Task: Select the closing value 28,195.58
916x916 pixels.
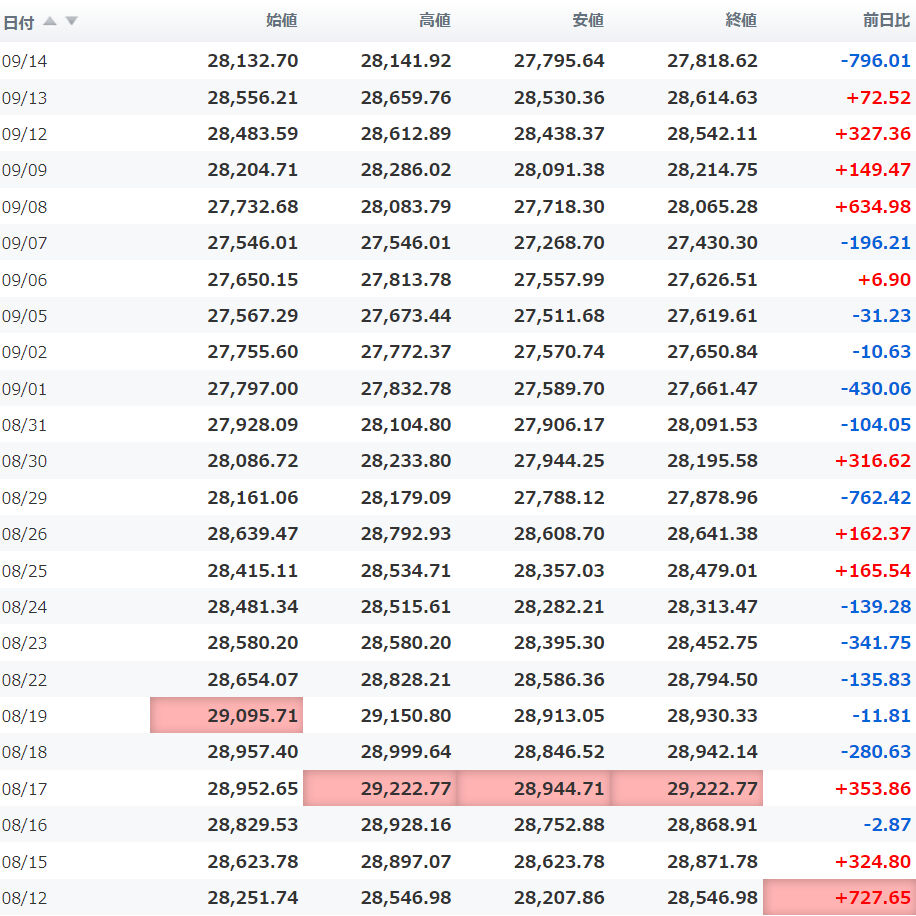Action: (x=712, y=462)
